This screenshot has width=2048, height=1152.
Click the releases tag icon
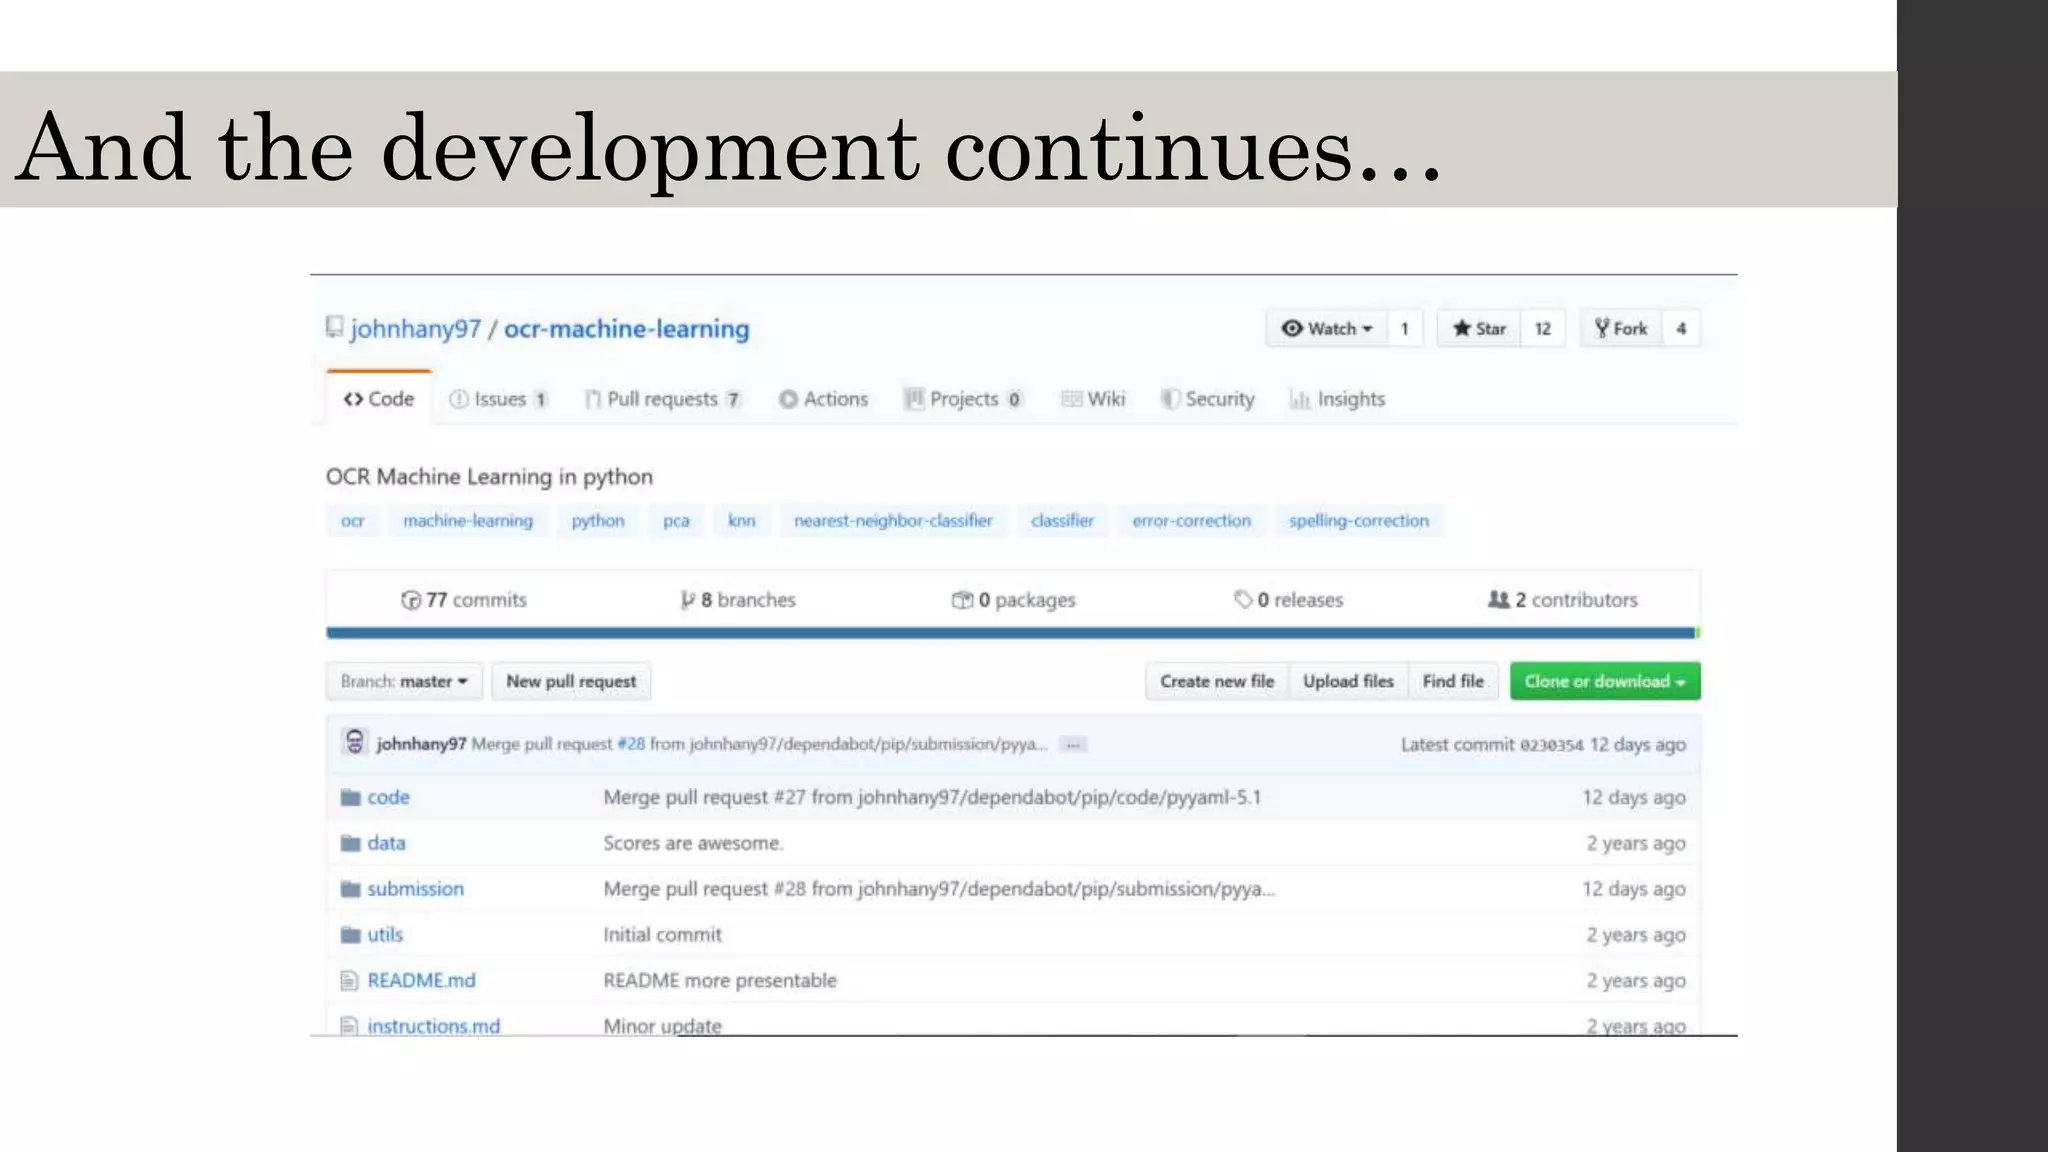[1243, 600]
